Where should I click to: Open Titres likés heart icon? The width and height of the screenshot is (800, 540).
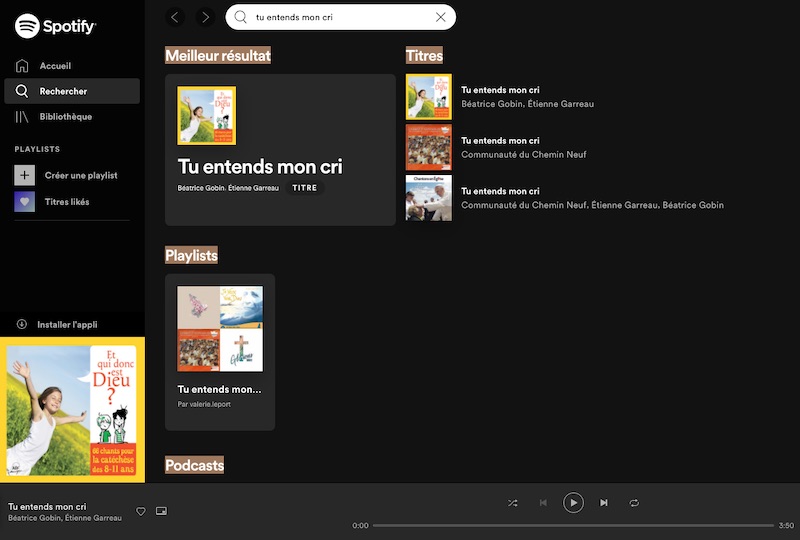24,202
